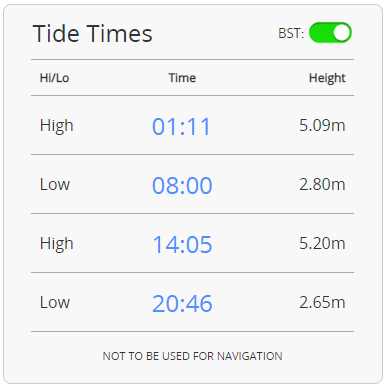Click the Hi/Lo column header
The image size is (386, 389).
tap(54, 78)
